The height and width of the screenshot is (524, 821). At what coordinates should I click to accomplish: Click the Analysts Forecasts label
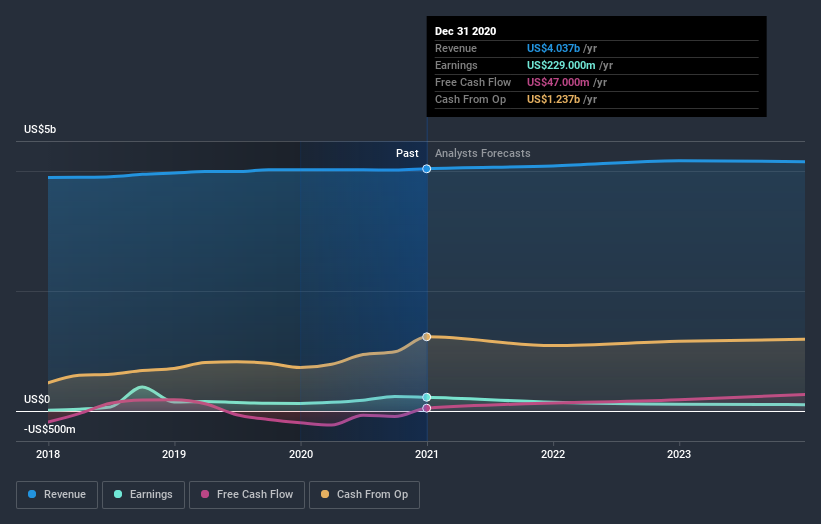[x=483, y=153]
